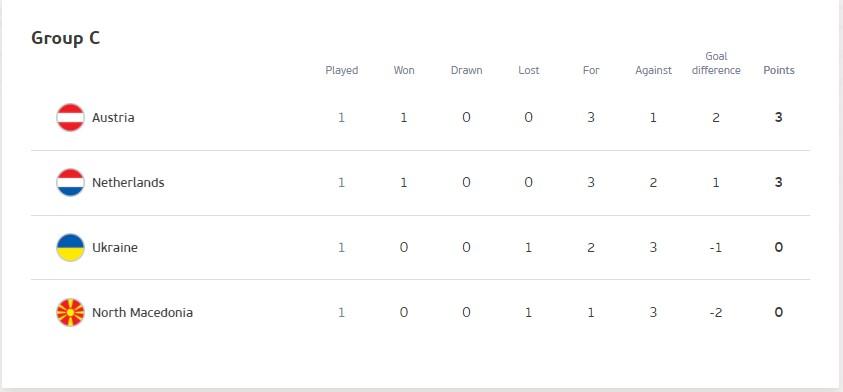Click Austria's points value
Viewport: 843px width, 392px height.
(x=778, y=117)
